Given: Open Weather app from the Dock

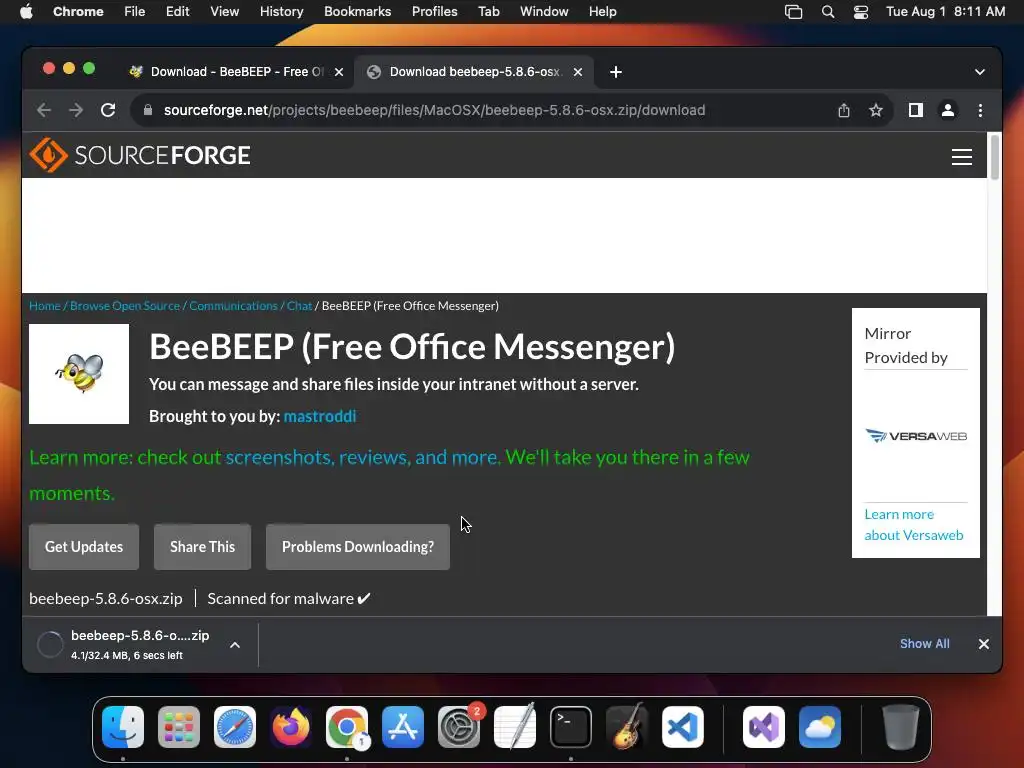Looking at the screenshot, I should pyautogui.click(x=820, y=727).
